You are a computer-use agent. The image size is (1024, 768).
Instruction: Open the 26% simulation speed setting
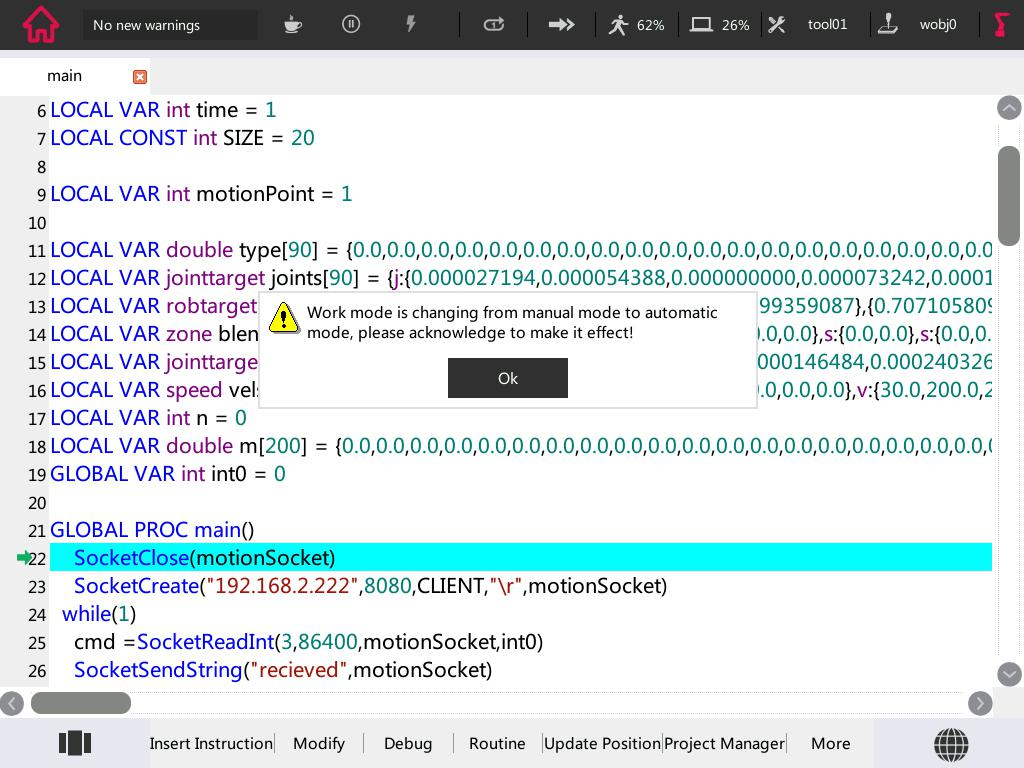point(720,24)
